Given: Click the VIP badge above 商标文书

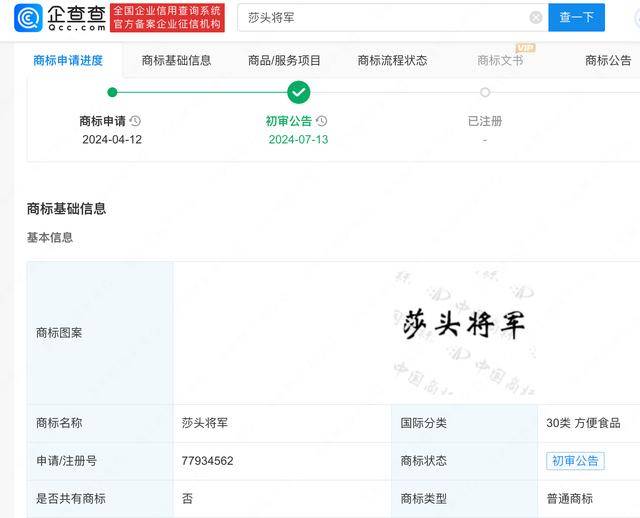Looking at the screenshot, I should pos(524,47).
